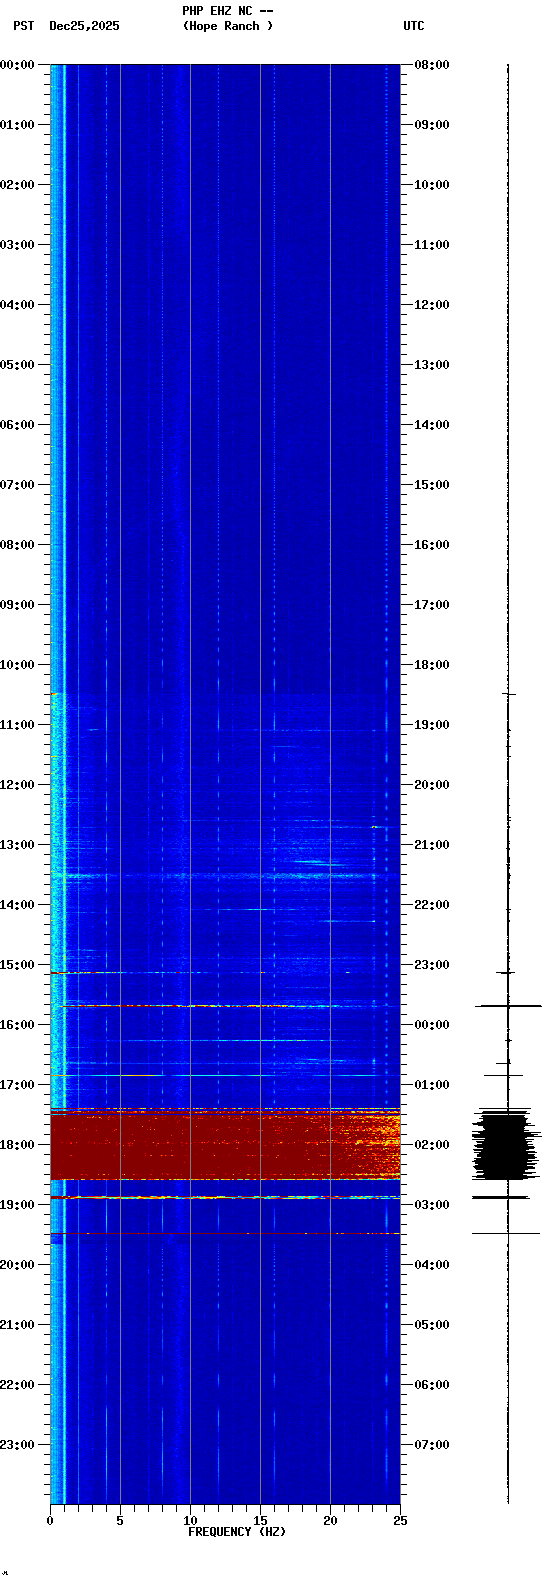Click '05:00' on the UTC time axis
This screenshot has width=552, height=1584.
(432, 1325)
